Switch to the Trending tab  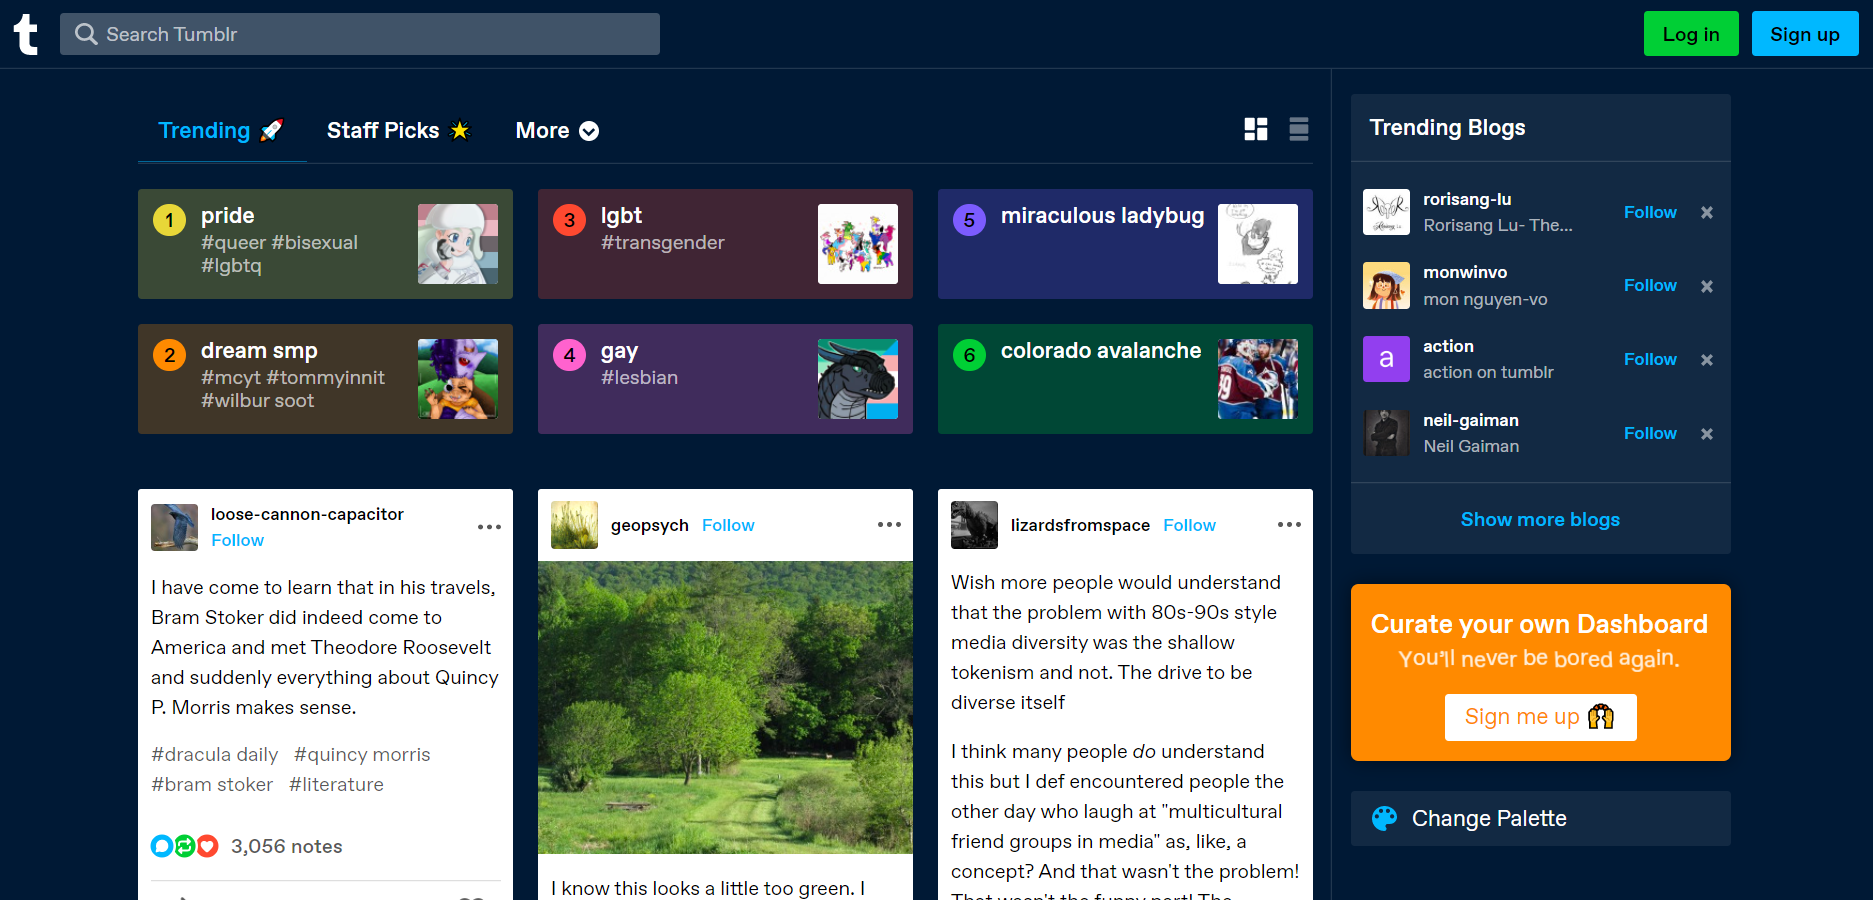point(221,131)
